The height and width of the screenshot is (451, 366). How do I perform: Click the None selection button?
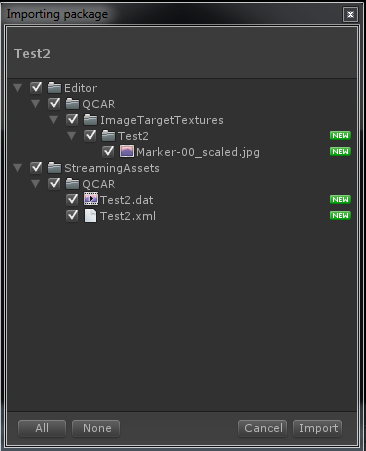96,428
